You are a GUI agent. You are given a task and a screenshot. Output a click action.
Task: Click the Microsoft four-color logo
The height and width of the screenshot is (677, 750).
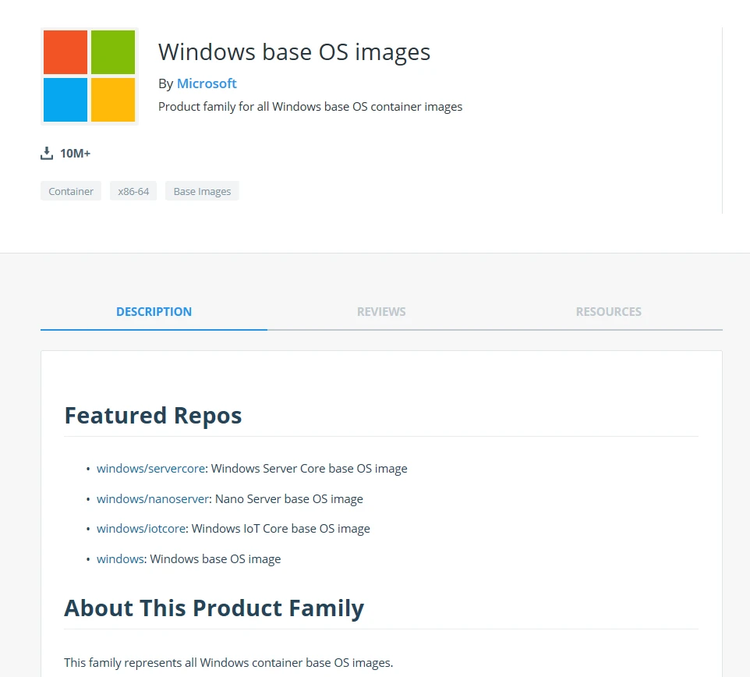click(x=89, y=76)
